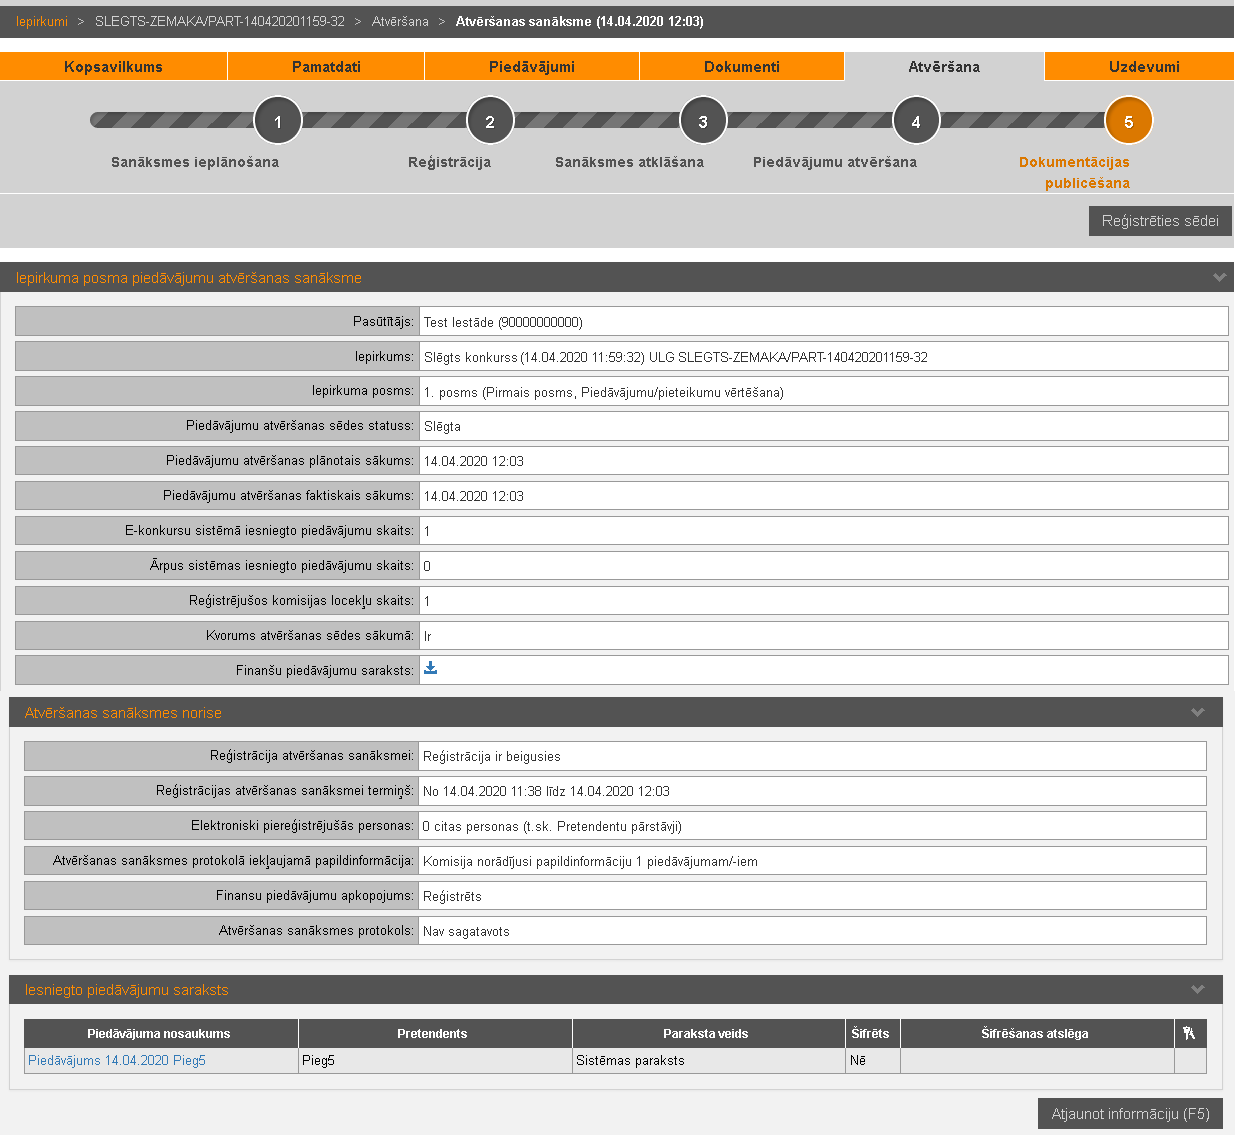1235x1136 pixels.
Task: Click Atjaunot informāciju (F5) button
Action: [1130, 1114]
